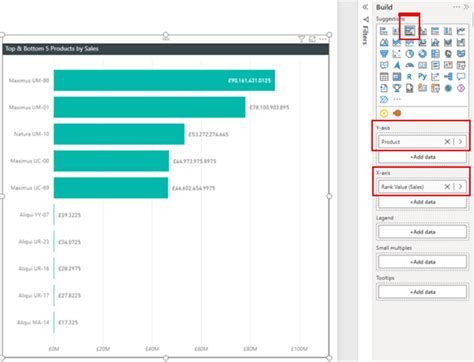This screenshot has height=362, width=474.
Task: Expand the Rank Value (Sales) chevron
Action: 460,187
